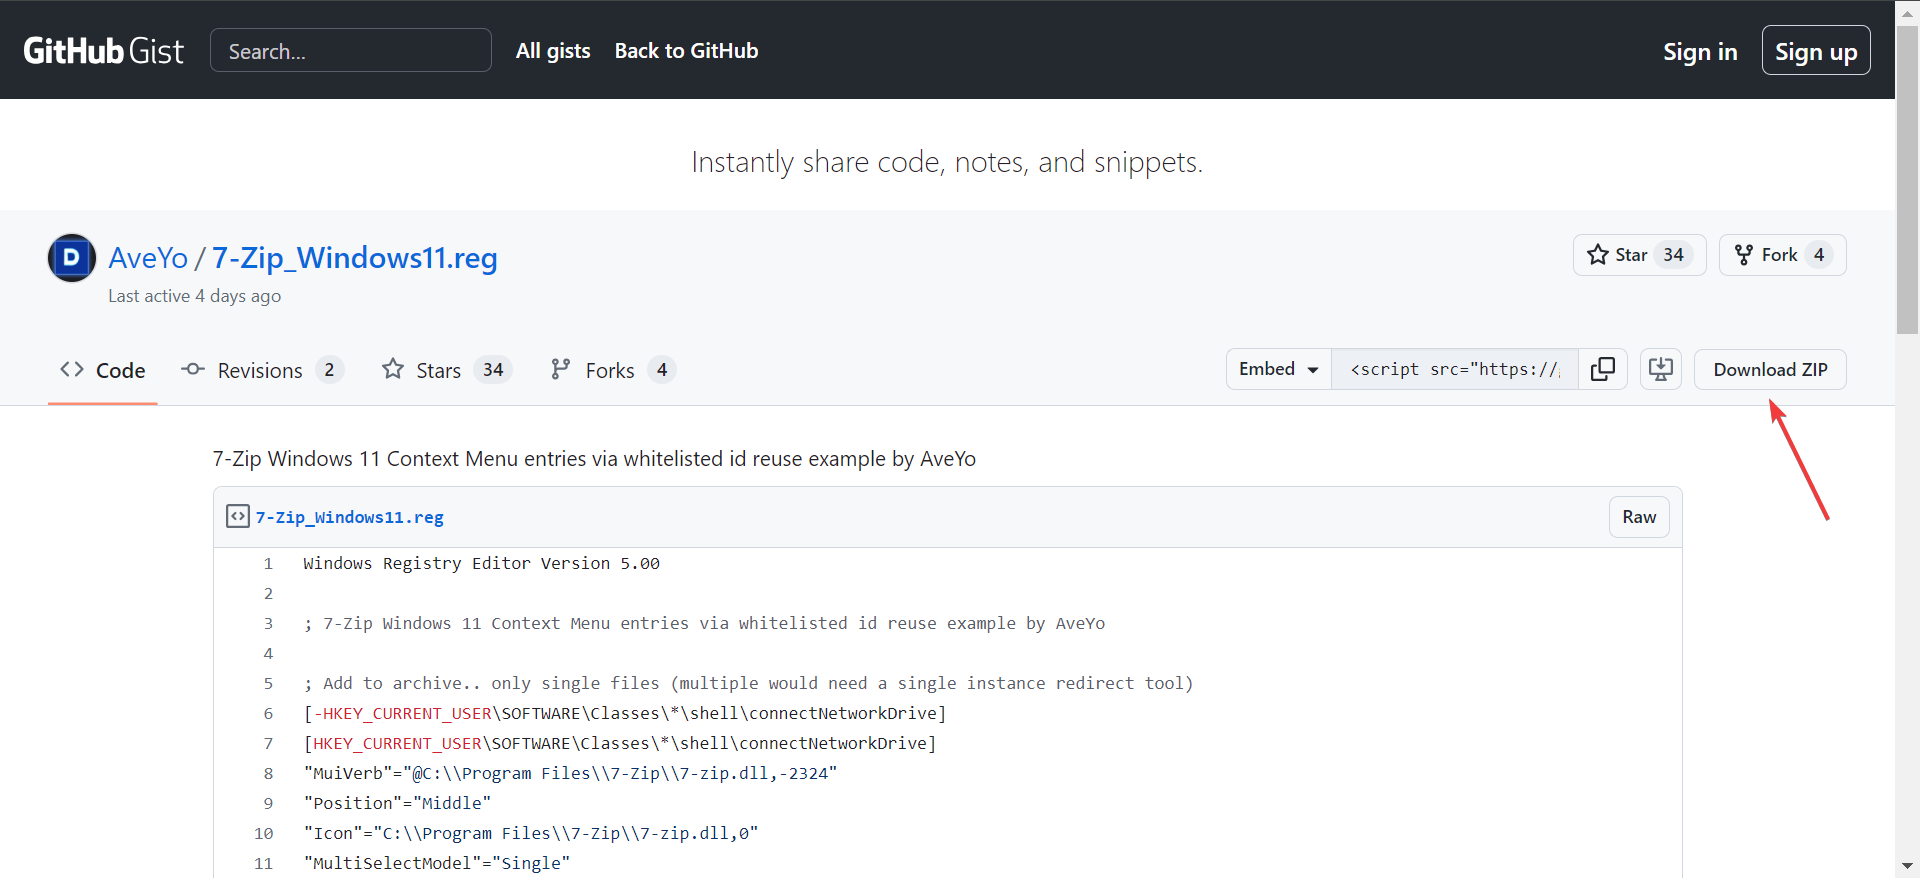Open the 7-Zip_Windows11.reg gist title link
1920x878 pixels.
(355, 258)
